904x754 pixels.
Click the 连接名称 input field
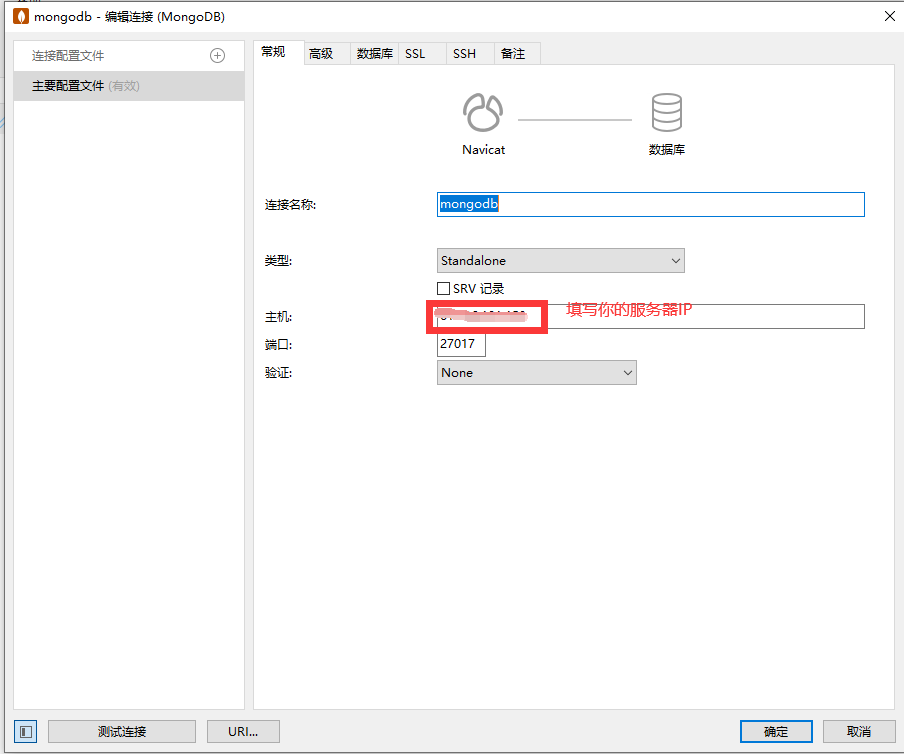[651, 205]
